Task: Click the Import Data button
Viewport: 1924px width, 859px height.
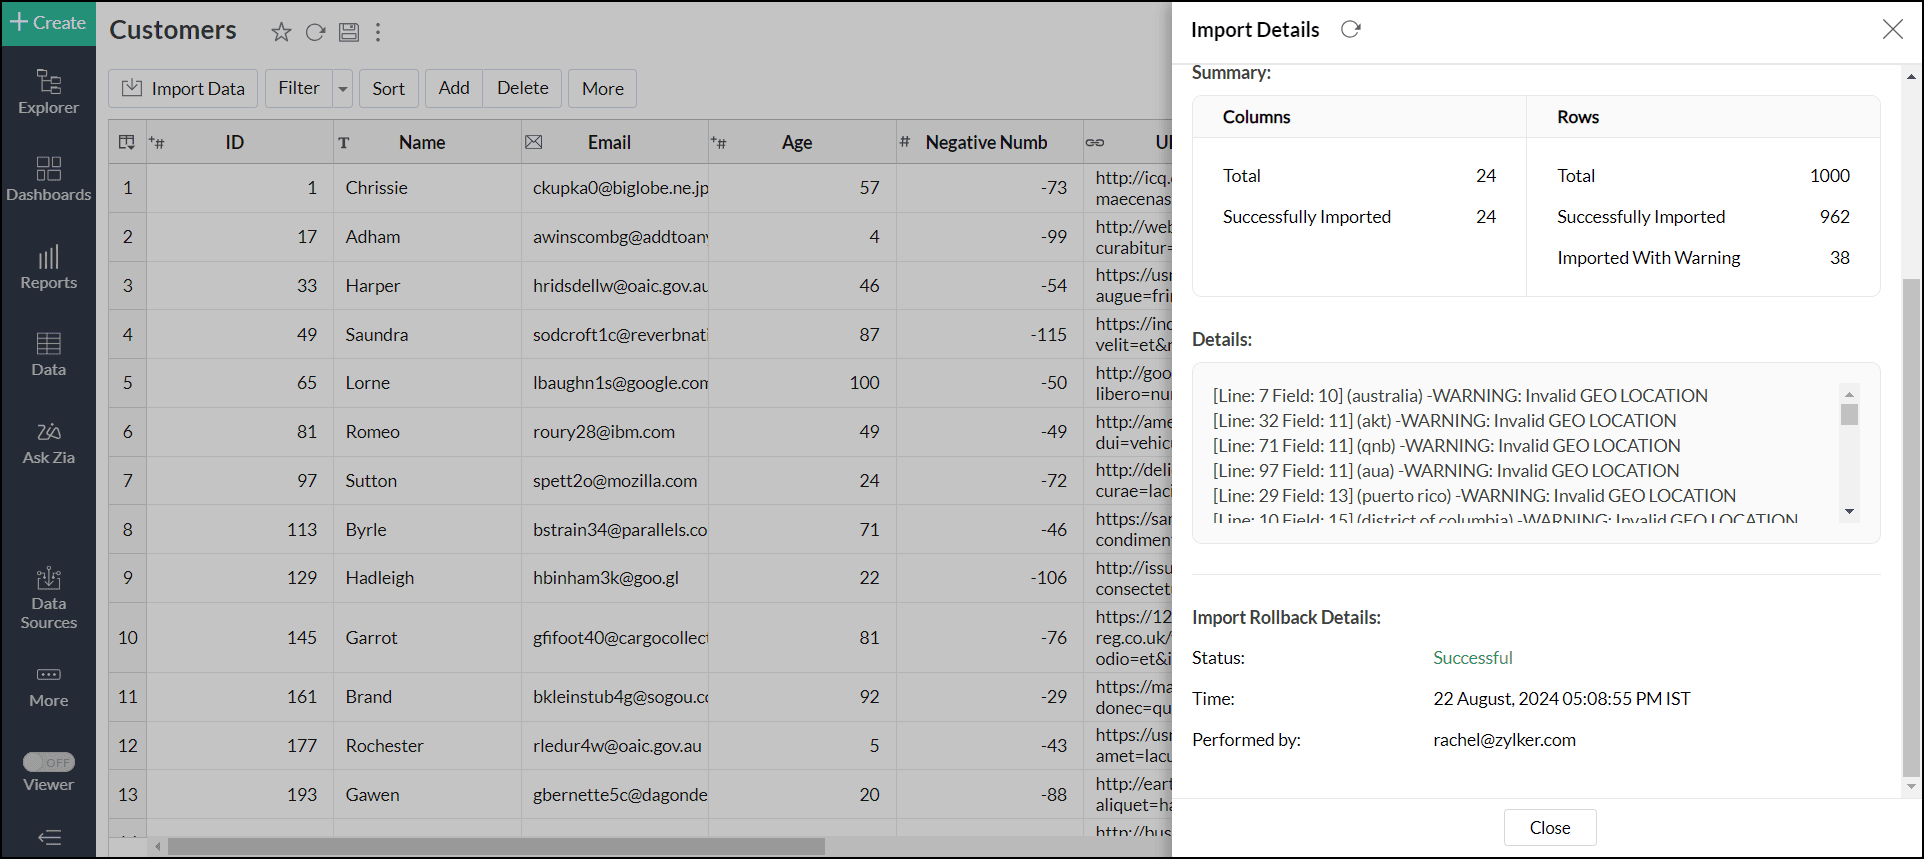Action: 183,89
